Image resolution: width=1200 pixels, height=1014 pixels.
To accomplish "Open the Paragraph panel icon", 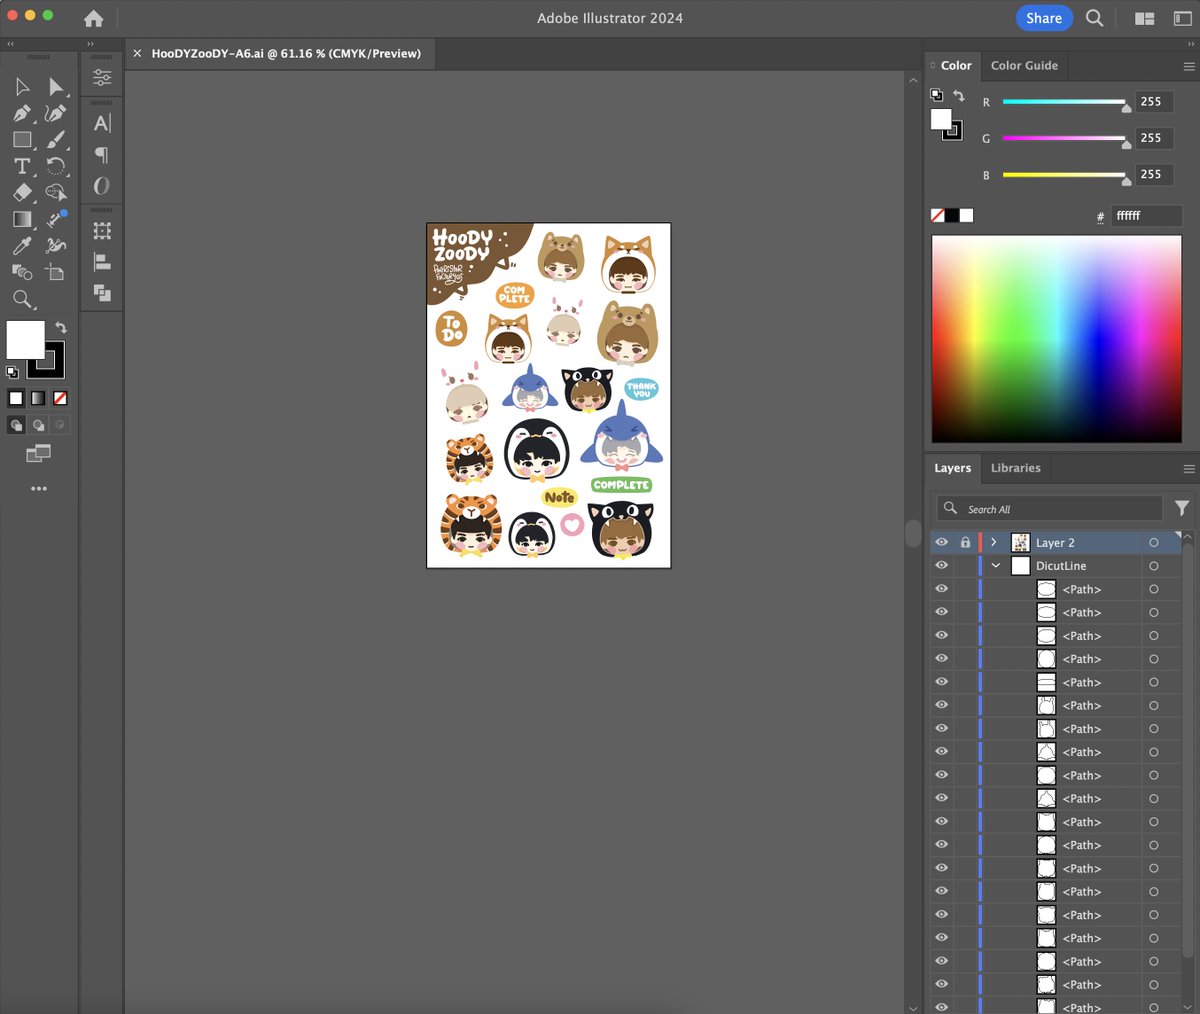I will [102, 154].
